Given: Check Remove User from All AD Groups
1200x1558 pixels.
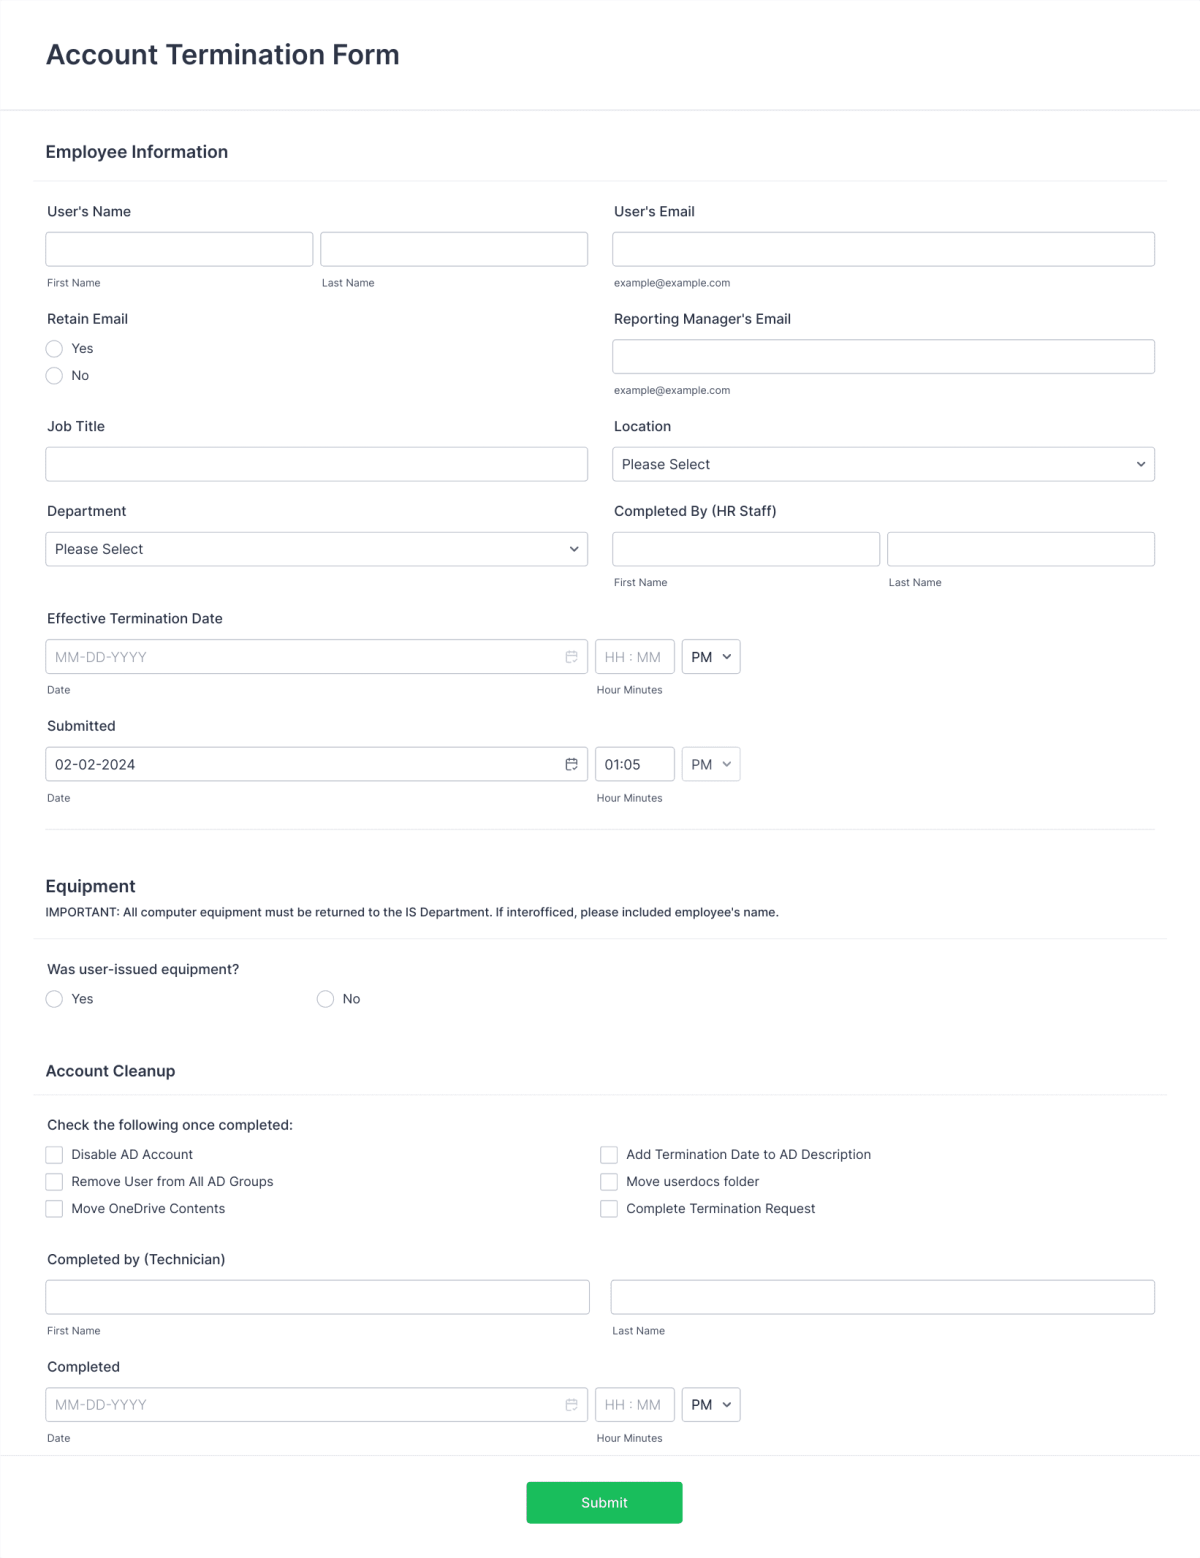Looking at the screenshot, I should 54,1181.
